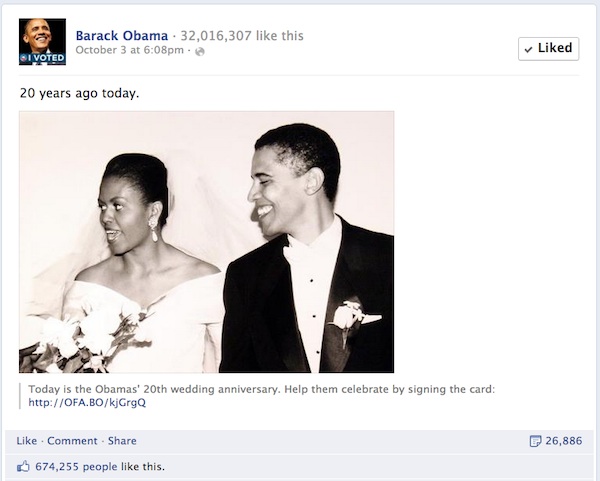Open the black-and-white wedding photo

206,242
